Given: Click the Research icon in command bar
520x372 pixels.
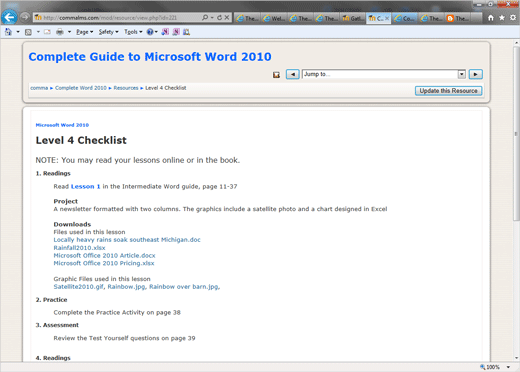Looking at the screenshot, I should pyautogui.click(x=186, y=32).
